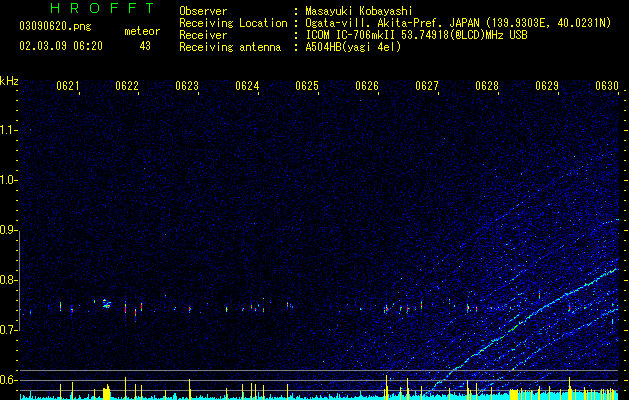Click the date stamp 02.03.09 06:20

61,46
